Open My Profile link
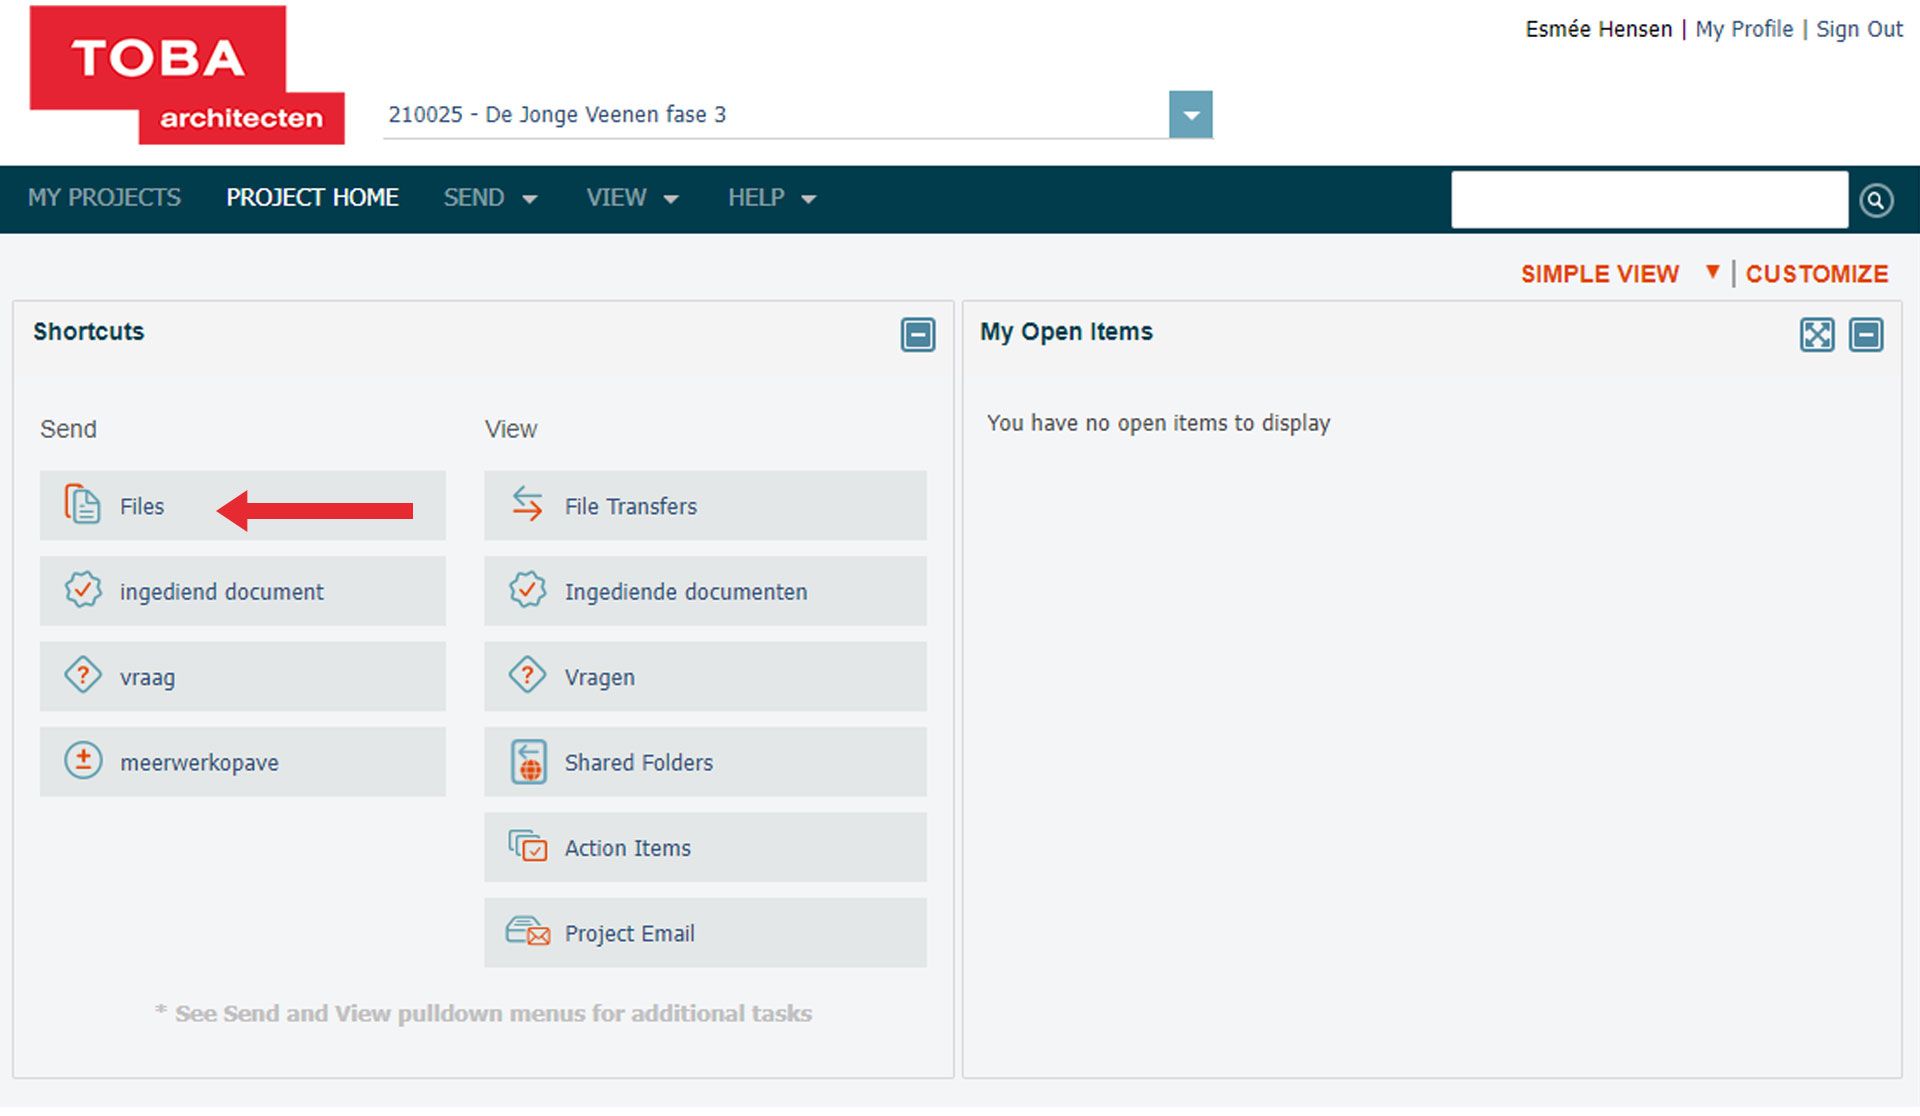Viewport: 1920px width, 1116px height. tap(1744, 29)
